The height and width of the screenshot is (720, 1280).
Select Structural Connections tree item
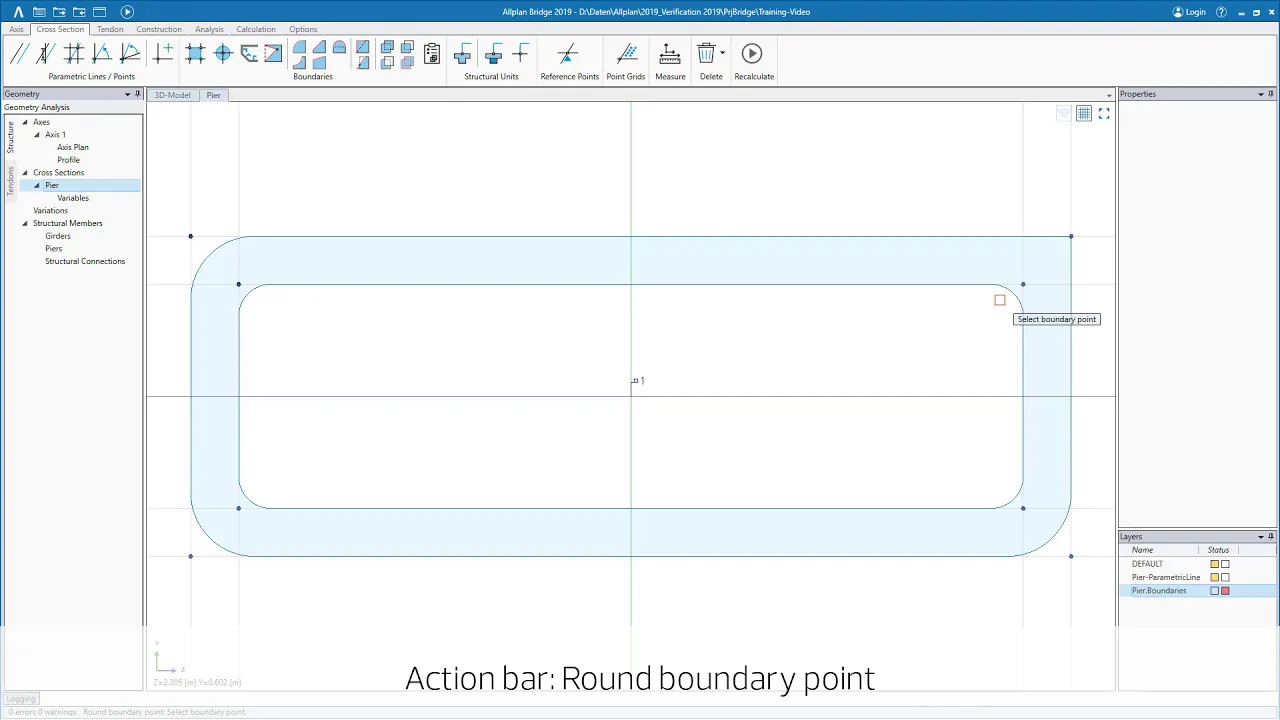85,261
